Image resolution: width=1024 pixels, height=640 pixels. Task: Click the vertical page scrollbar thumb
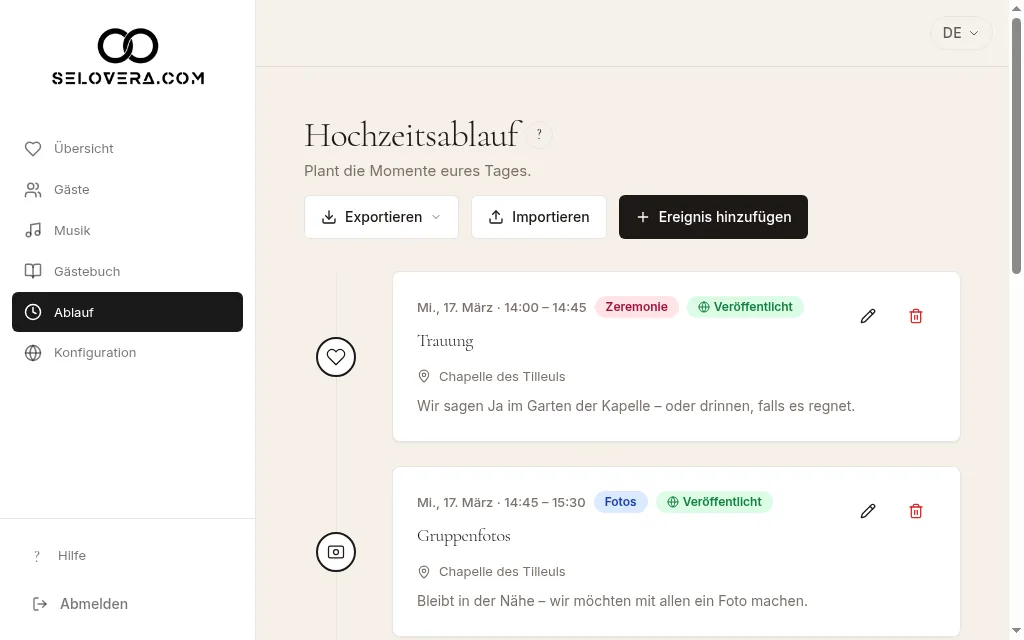coord(1016,146)
